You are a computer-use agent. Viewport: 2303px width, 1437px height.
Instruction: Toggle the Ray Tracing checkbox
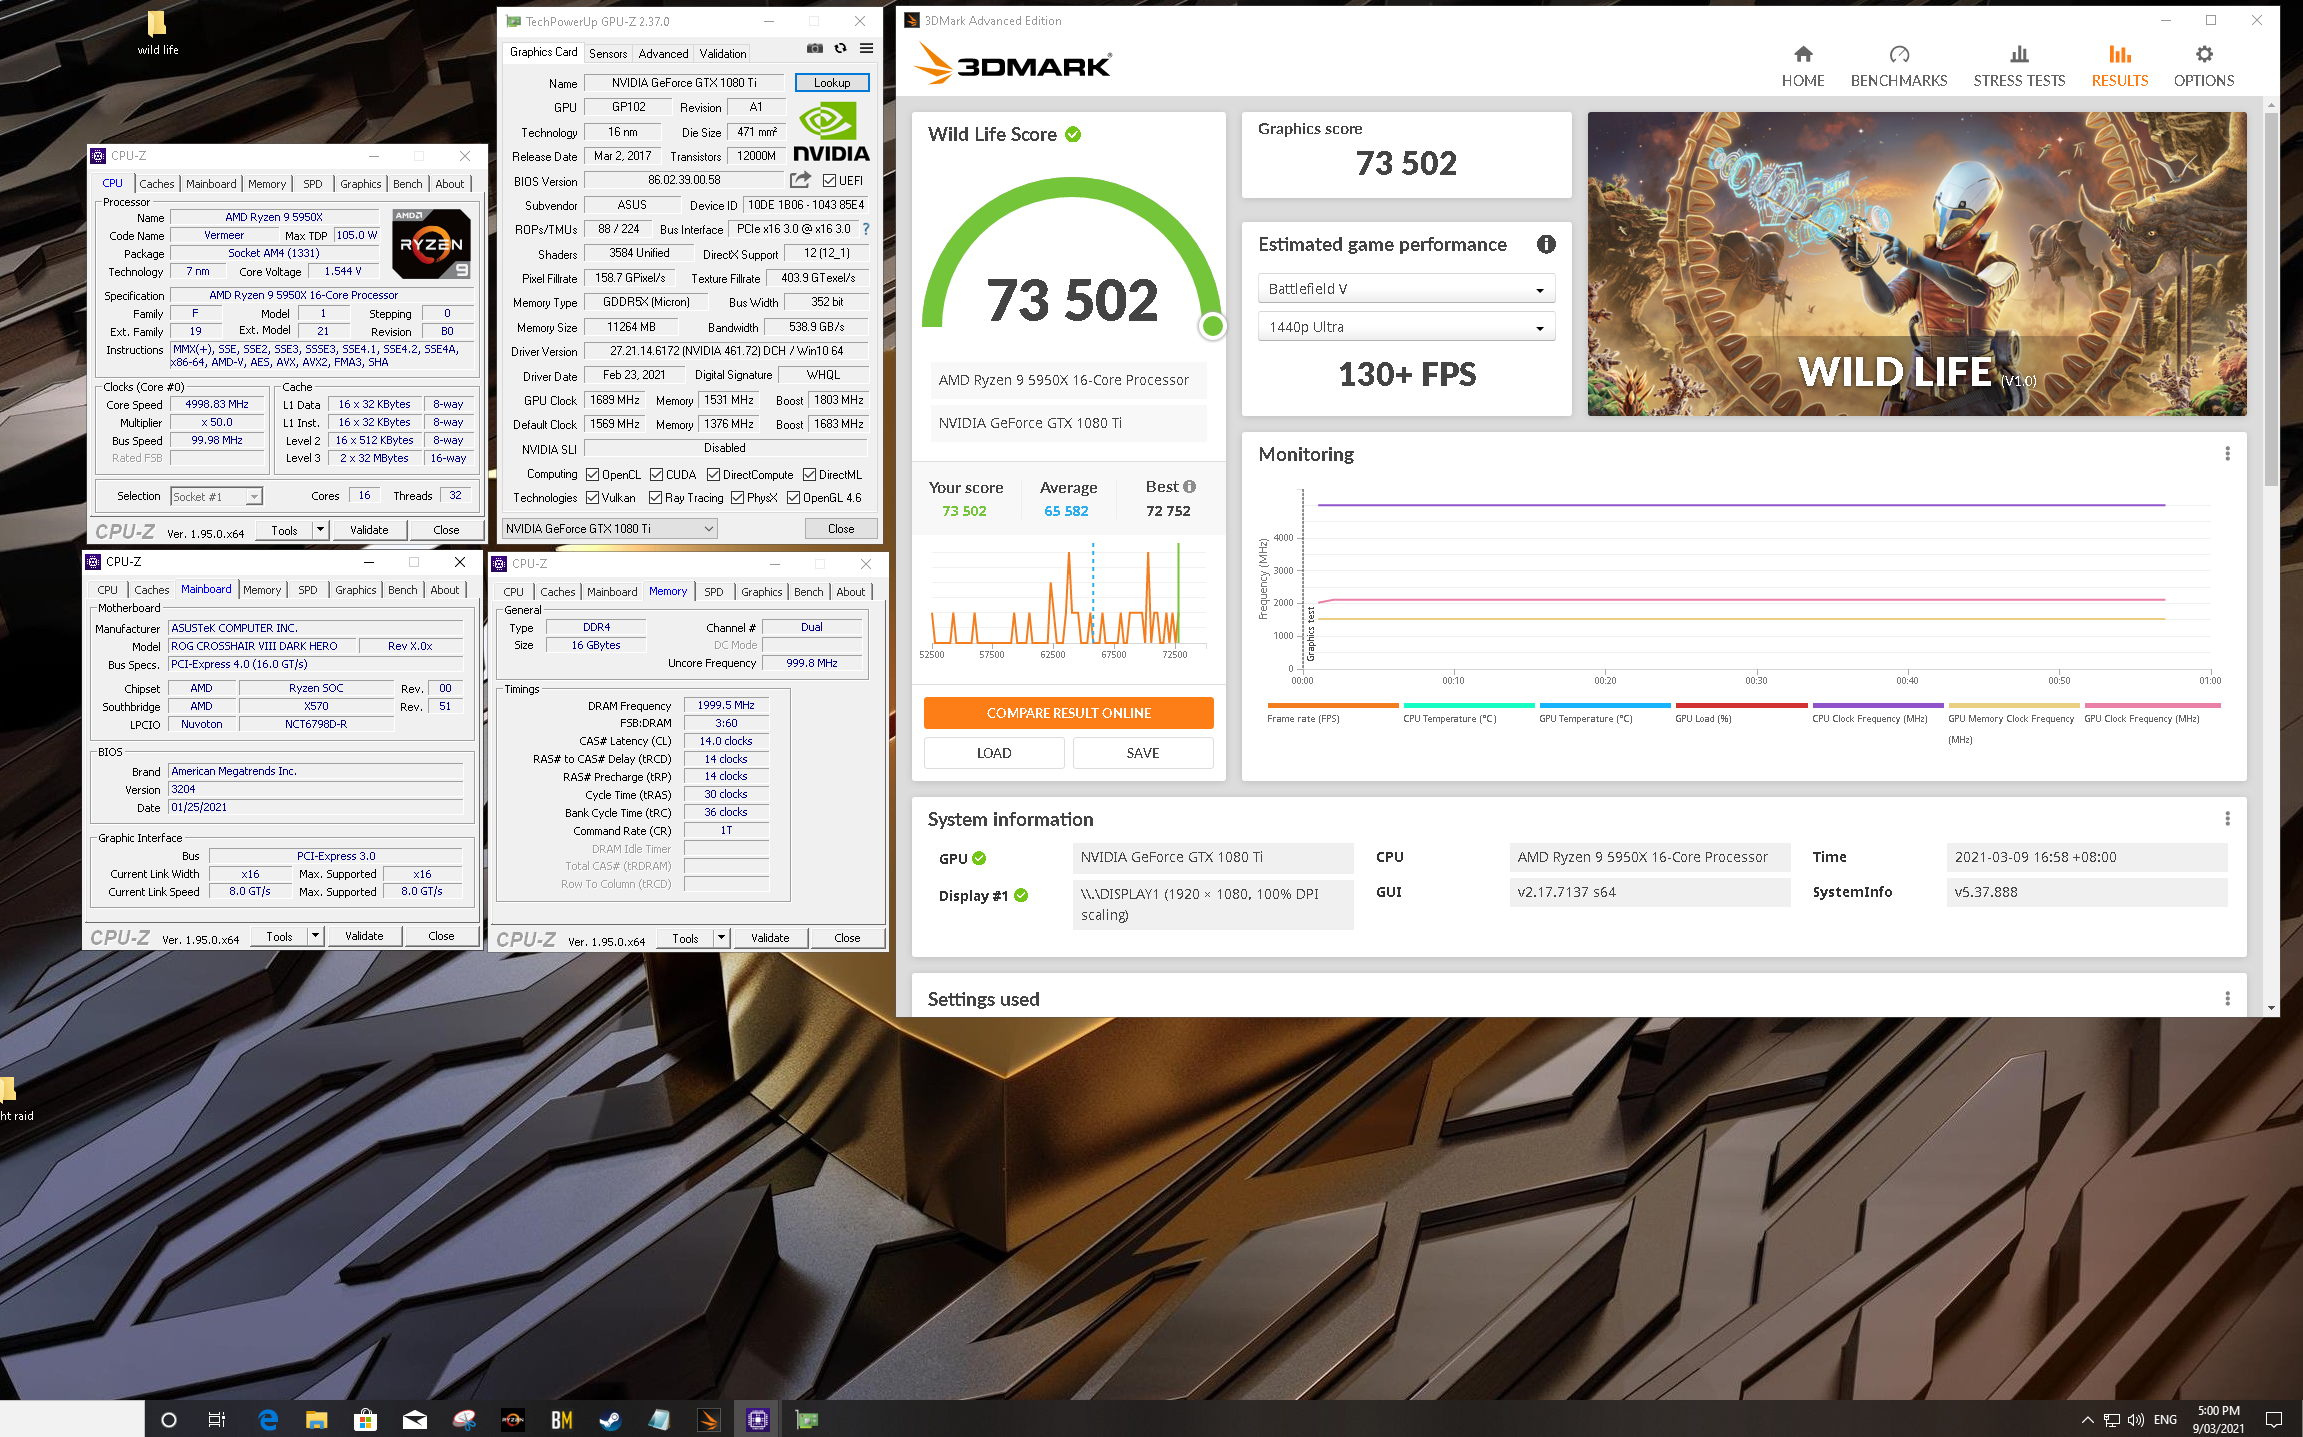655,498
